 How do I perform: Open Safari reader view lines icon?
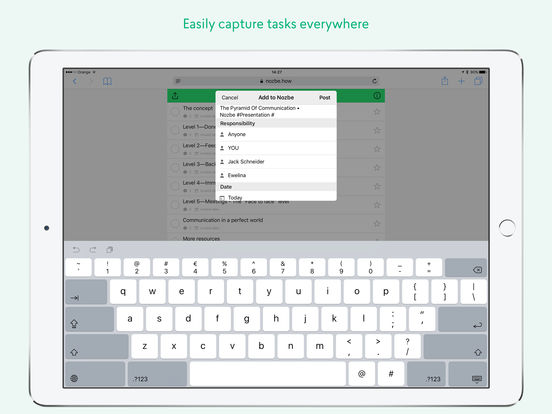(x=178, y=81)
